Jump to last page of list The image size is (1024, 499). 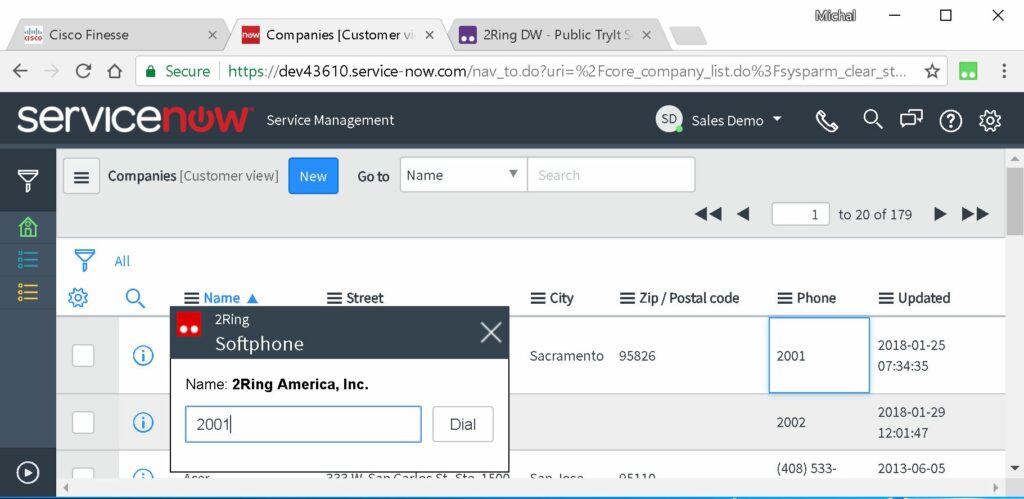(975, 214)
